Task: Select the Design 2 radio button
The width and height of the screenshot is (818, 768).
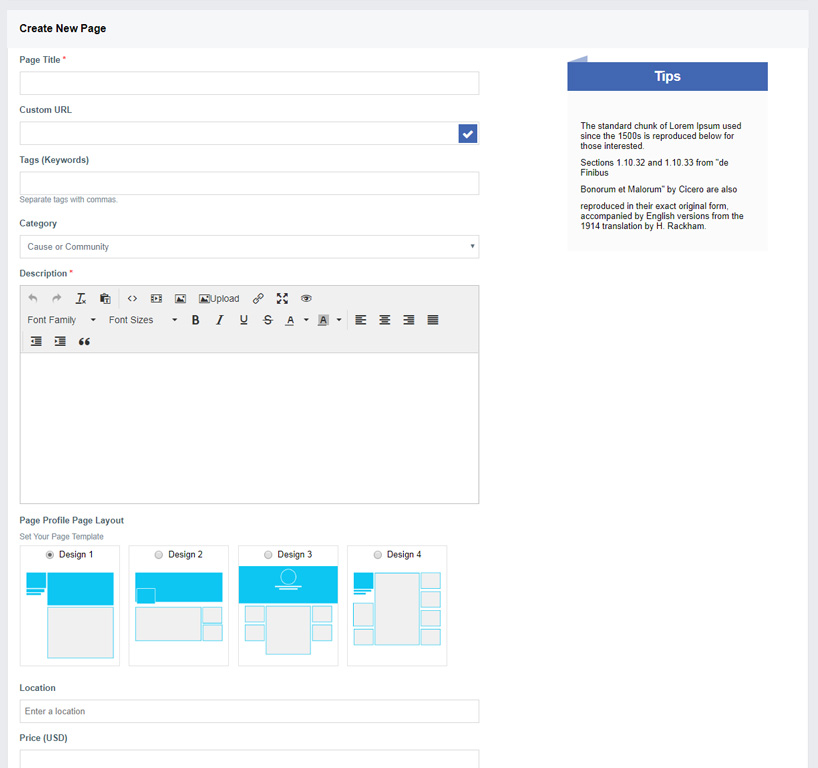Action: (159, 554)
